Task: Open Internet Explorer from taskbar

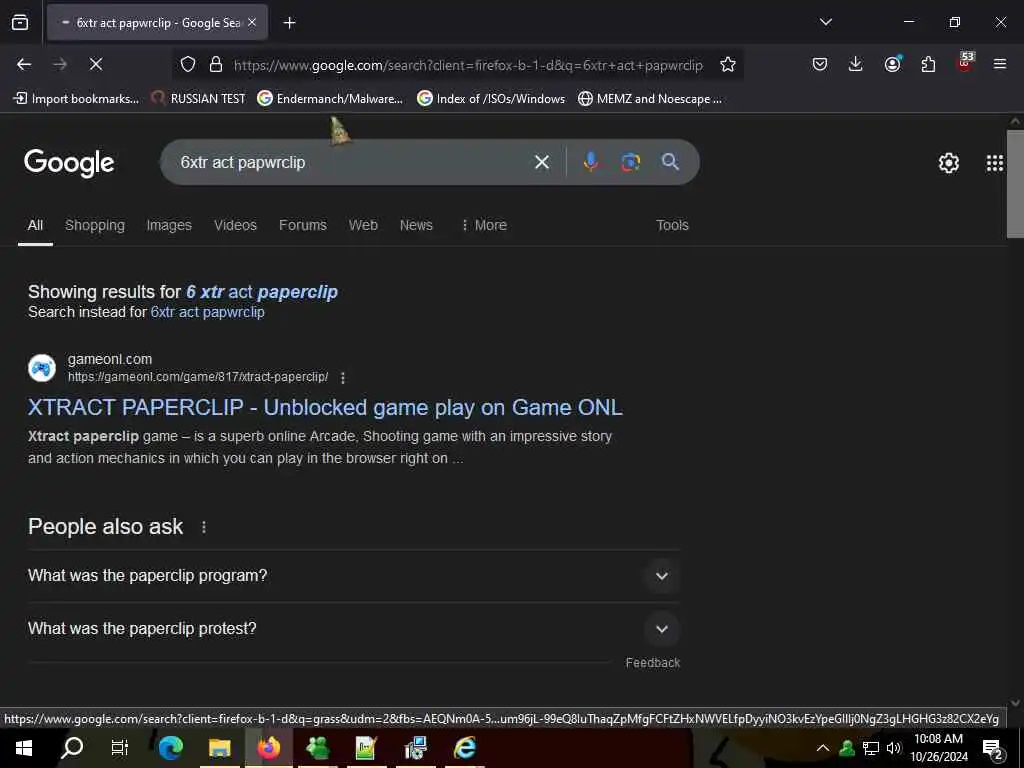Action: point(464,748)
